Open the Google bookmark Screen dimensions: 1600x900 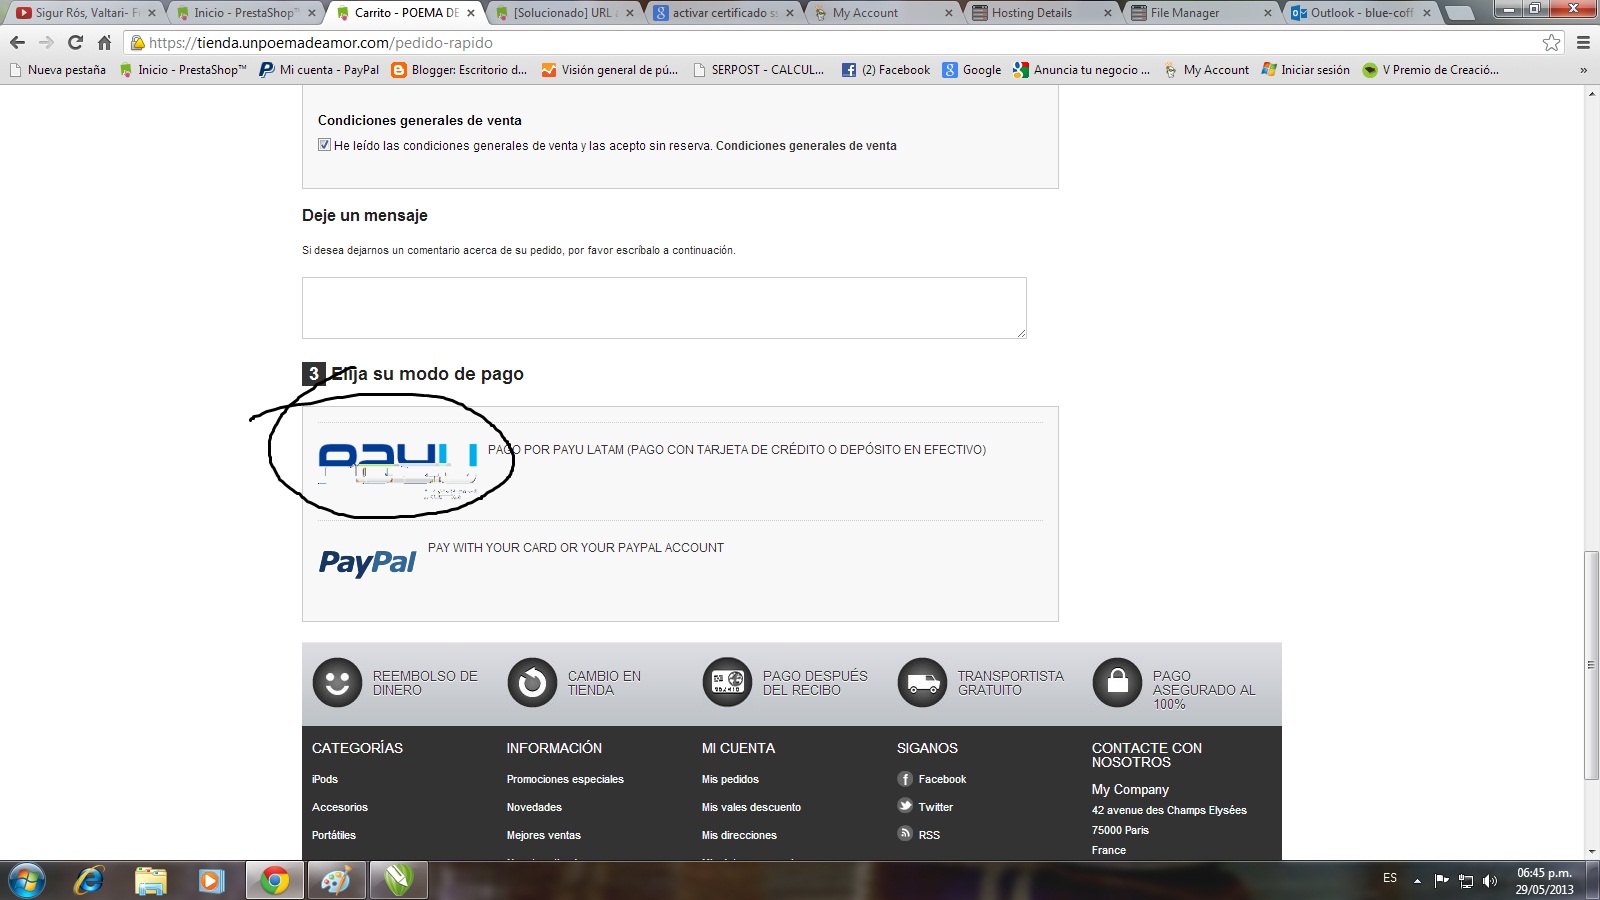click(972, 70)
